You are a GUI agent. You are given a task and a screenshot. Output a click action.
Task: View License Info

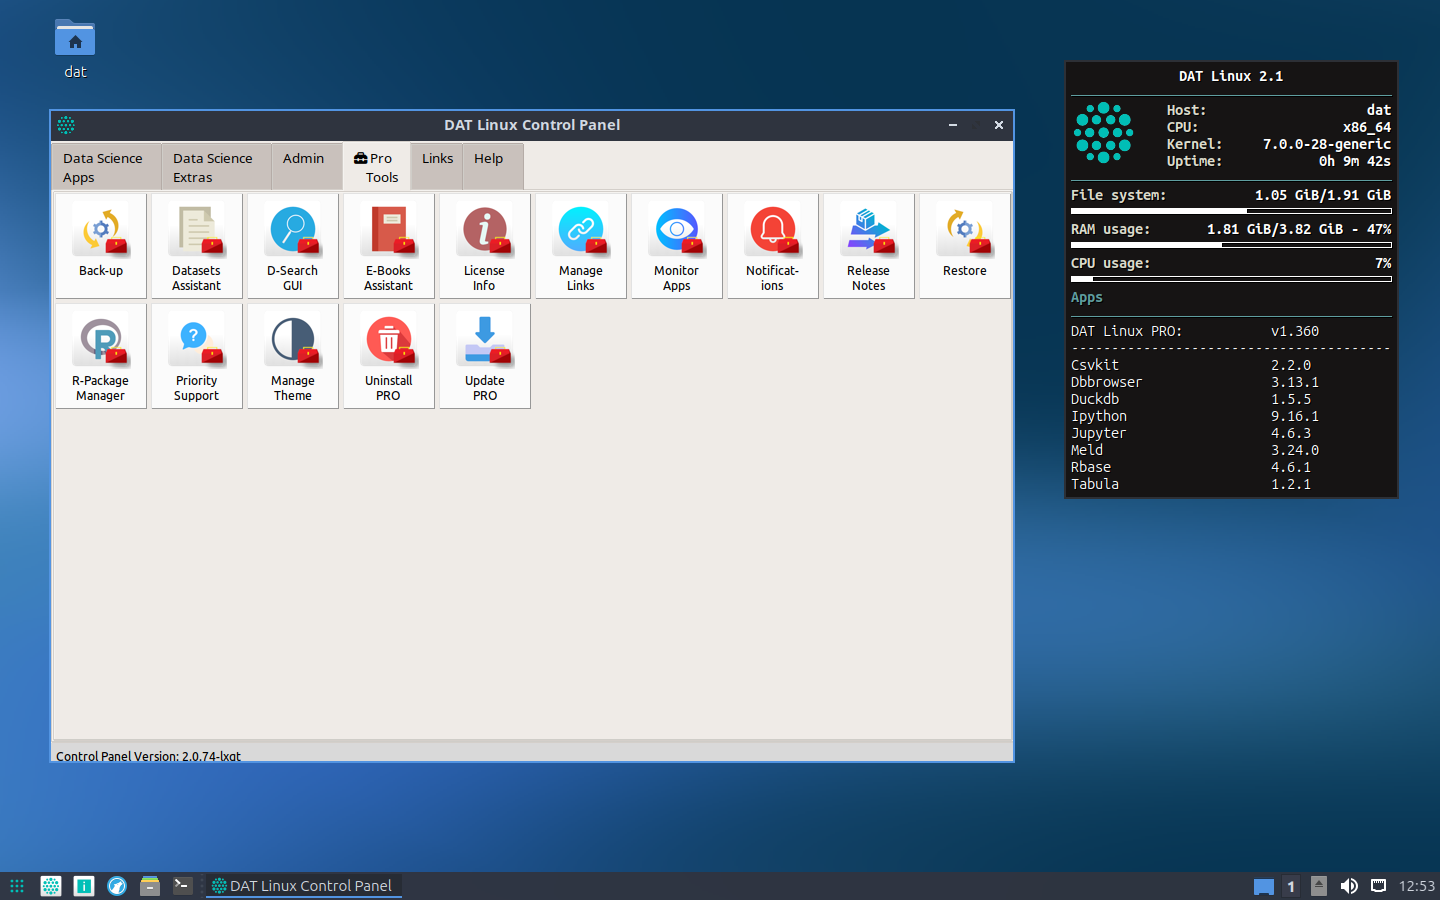click(x=485, y=246)
